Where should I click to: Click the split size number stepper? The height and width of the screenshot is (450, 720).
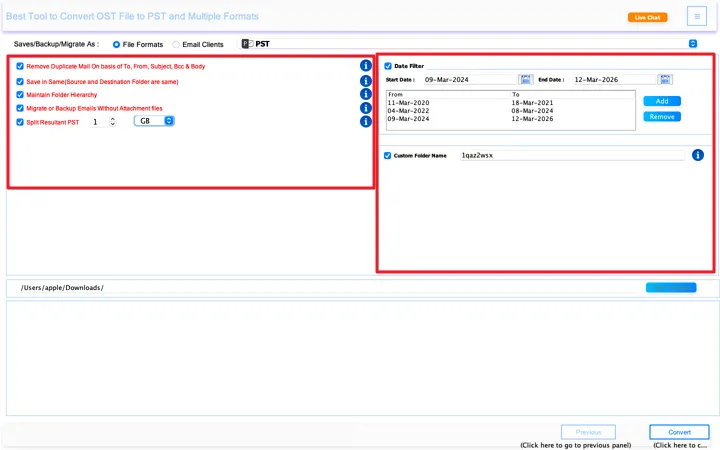(x=113, y=121)
